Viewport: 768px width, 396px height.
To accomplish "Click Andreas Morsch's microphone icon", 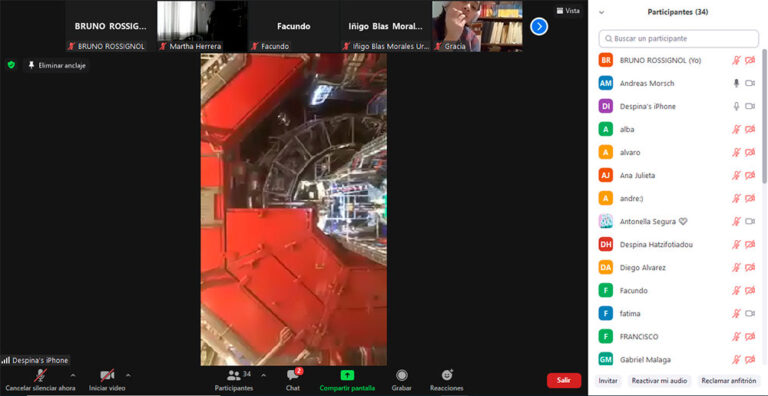I will 736,83.
